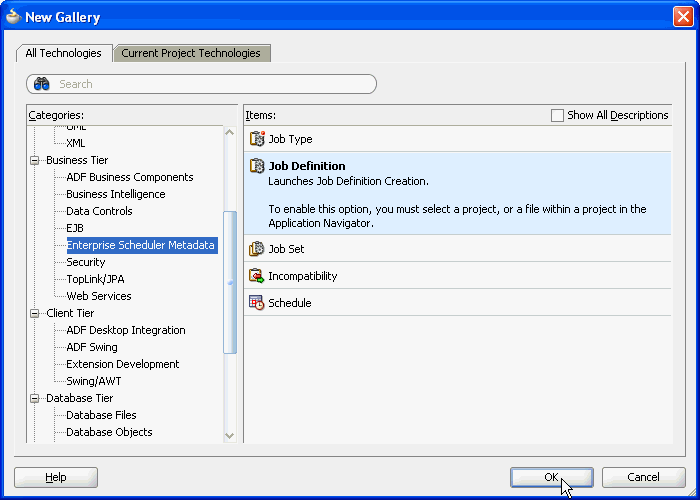Close the New Gallery dialog
This screenshot has width=700, height=500.
pos(683,17)
